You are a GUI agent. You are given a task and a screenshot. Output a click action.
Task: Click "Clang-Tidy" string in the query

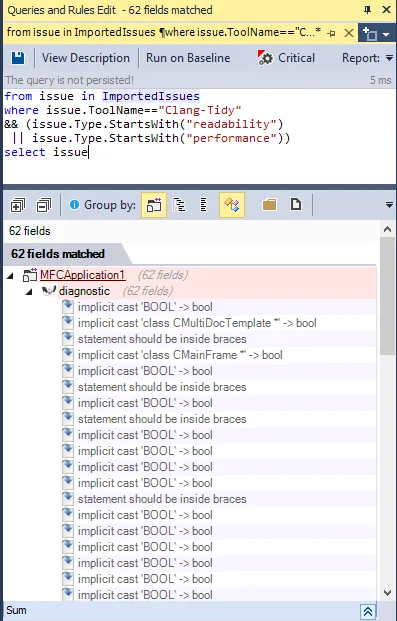[x=199, y=110]
